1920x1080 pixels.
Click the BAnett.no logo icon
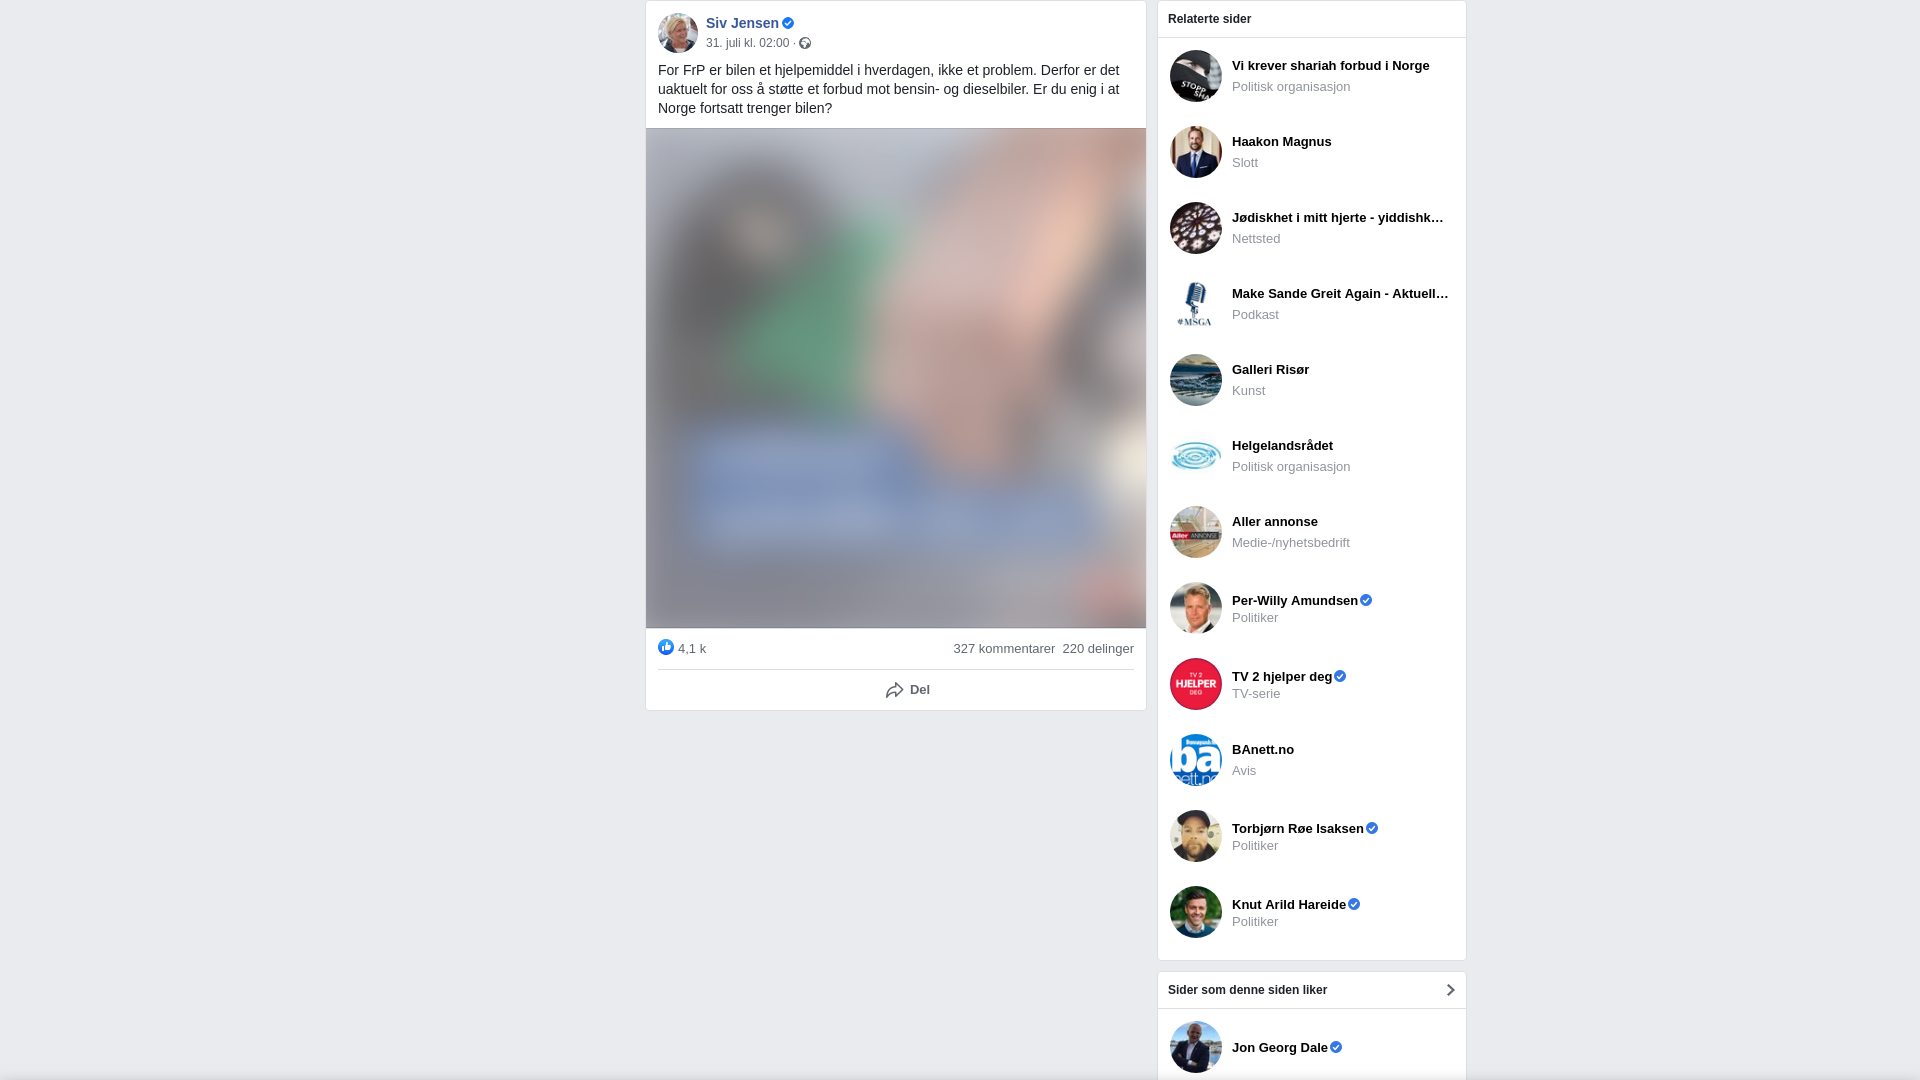1196,760
